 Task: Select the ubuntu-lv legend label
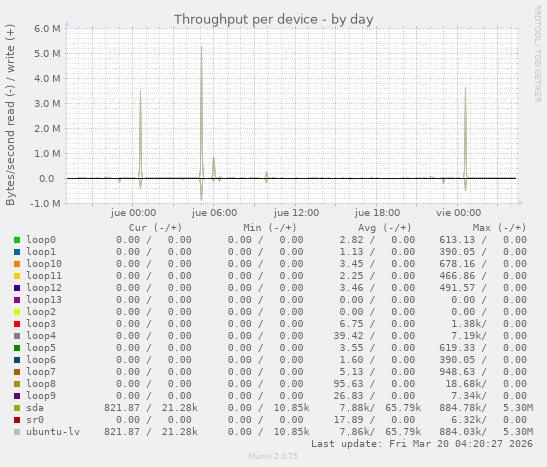pyautogui.click(x=53, y=432)
